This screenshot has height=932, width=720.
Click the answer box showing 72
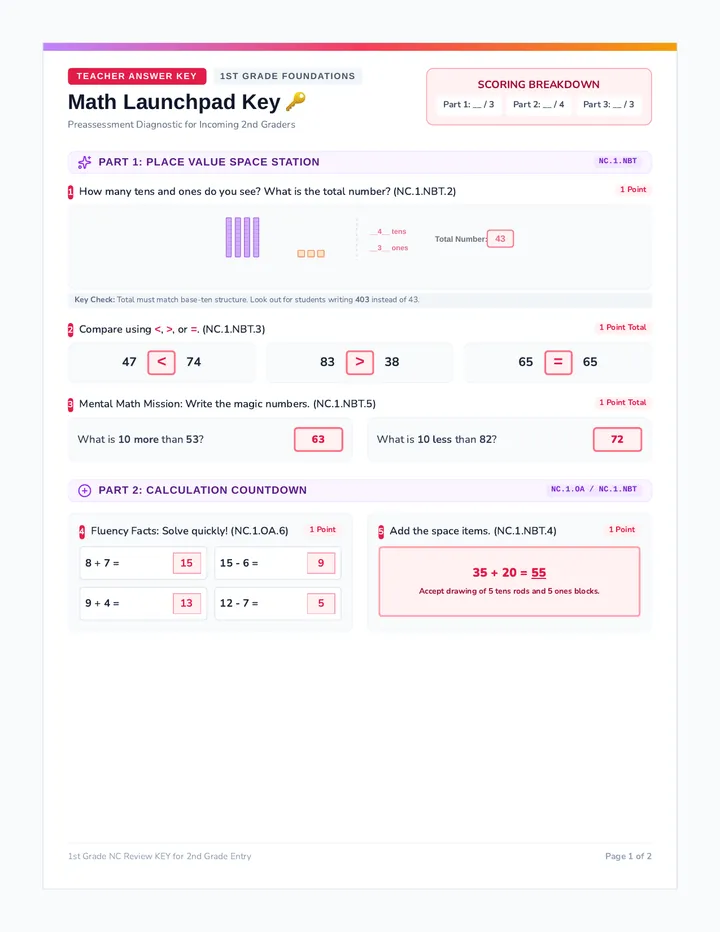pos(618,439)
